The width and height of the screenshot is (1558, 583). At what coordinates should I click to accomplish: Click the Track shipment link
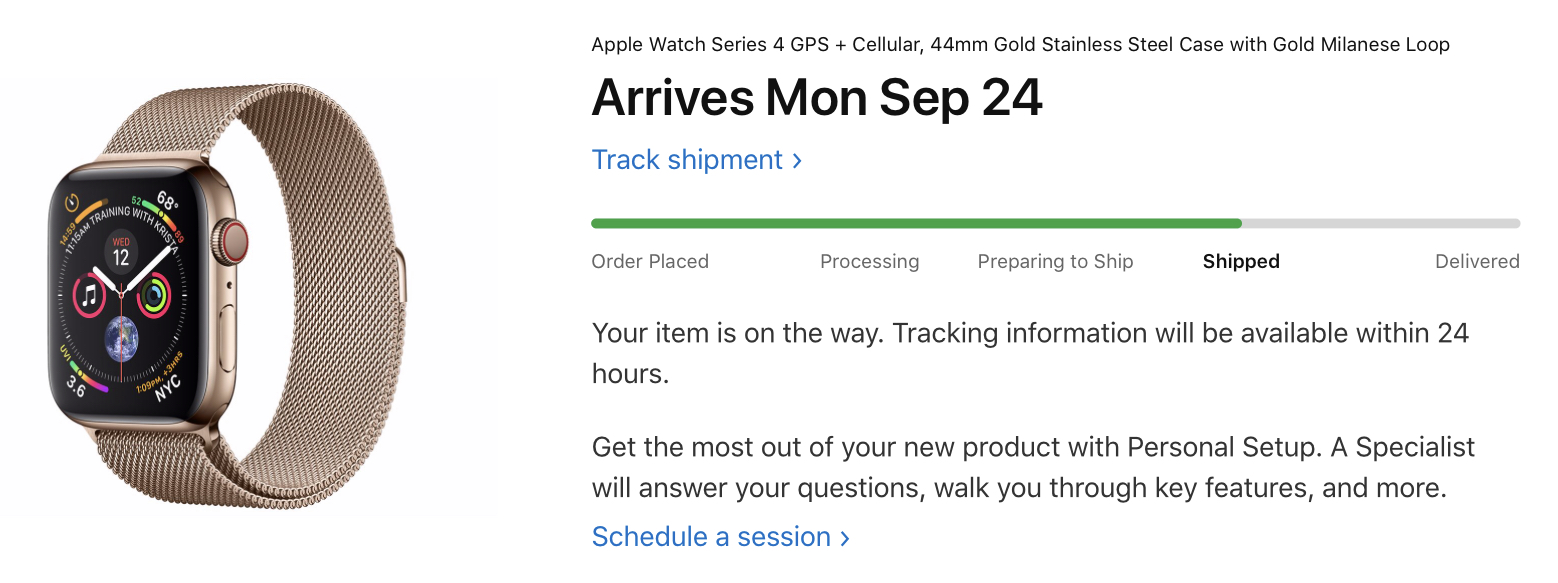pyautogui.click(x=687, y=160)
